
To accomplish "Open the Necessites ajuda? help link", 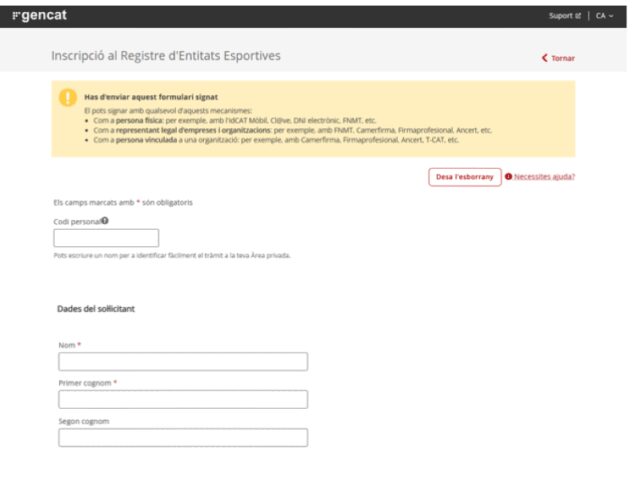I will click(x=544, y=177).
